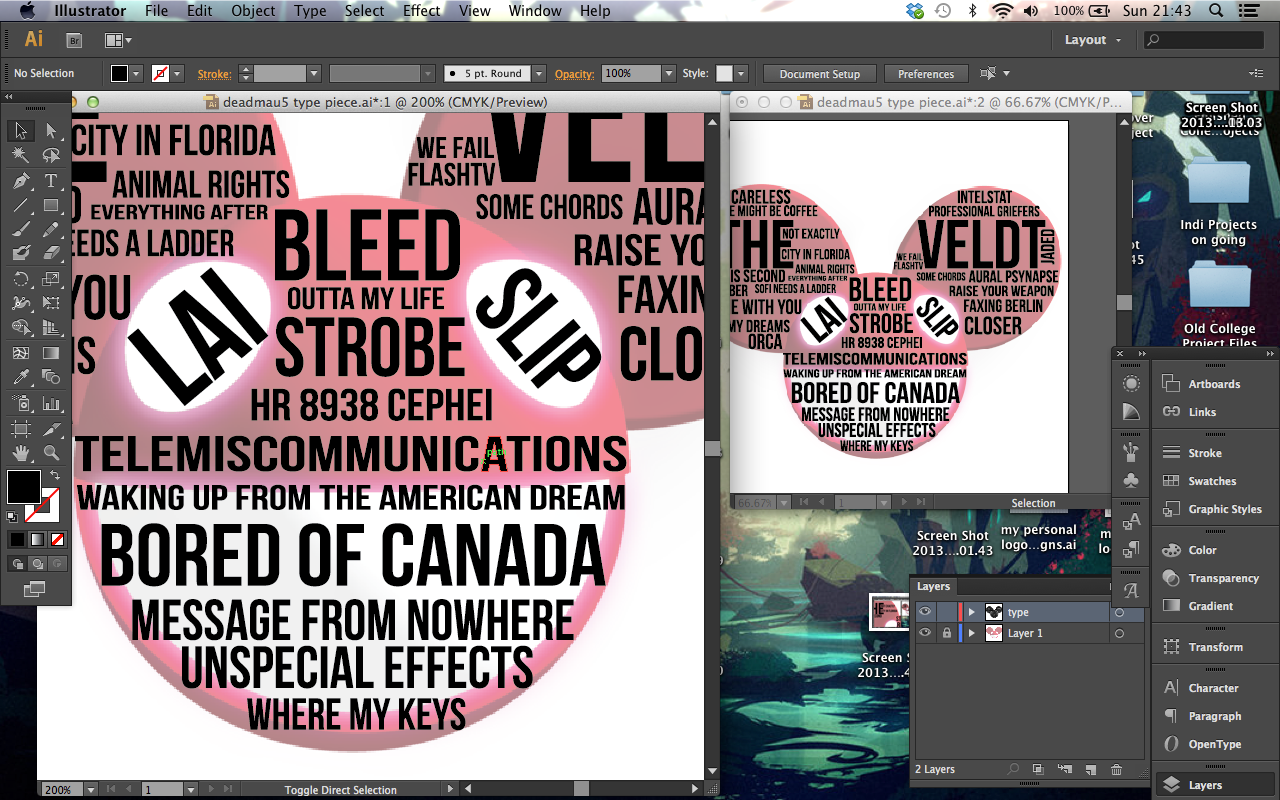Open the Window menu
This screenshot has height=800, width=1280.
(x=535, y=11)
